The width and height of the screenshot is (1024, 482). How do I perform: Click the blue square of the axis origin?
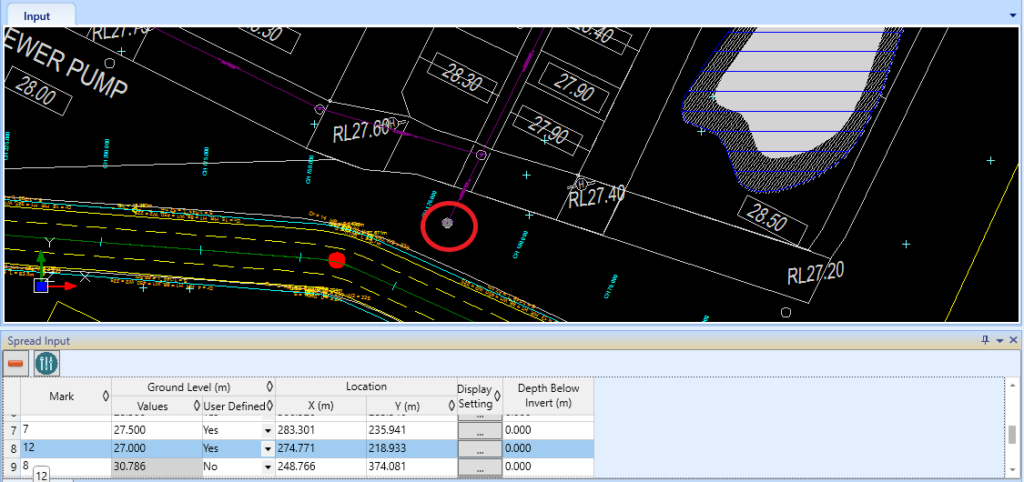click(40, 286)
